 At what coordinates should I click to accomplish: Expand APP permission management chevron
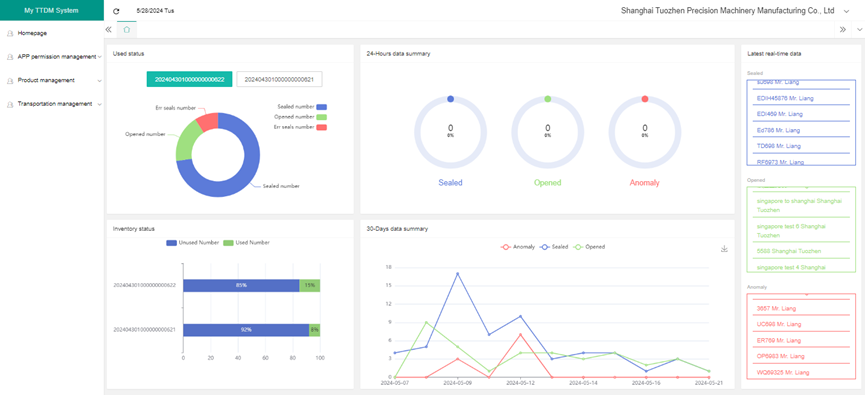(x=99, y=57)
